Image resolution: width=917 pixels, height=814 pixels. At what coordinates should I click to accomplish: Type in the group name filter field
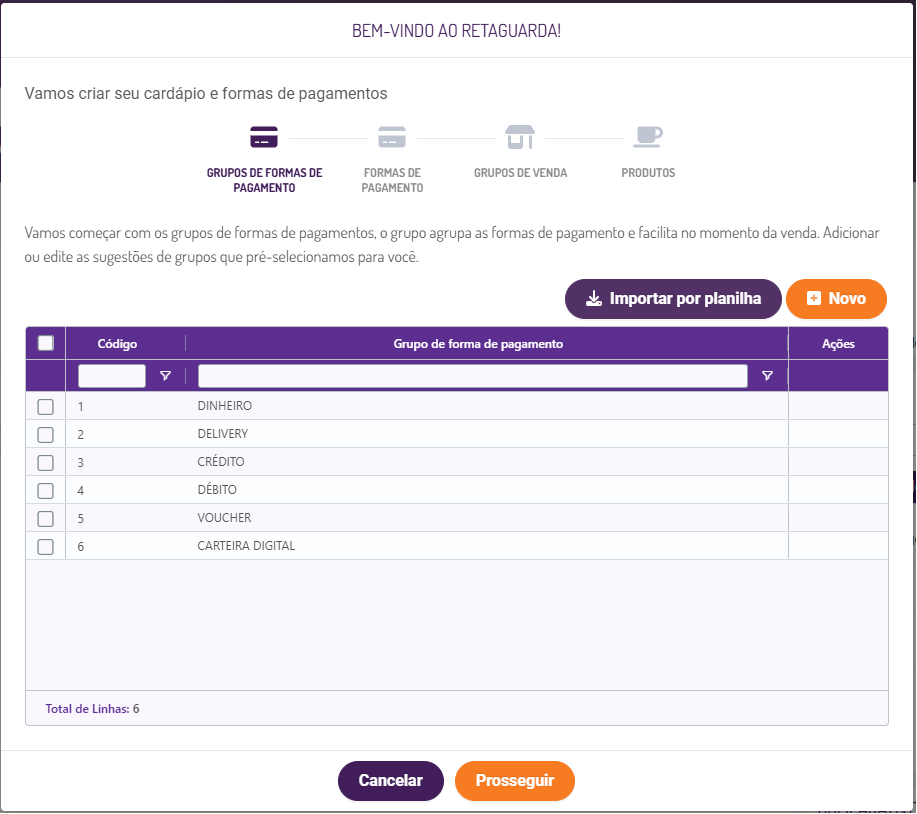coord(472,376)
